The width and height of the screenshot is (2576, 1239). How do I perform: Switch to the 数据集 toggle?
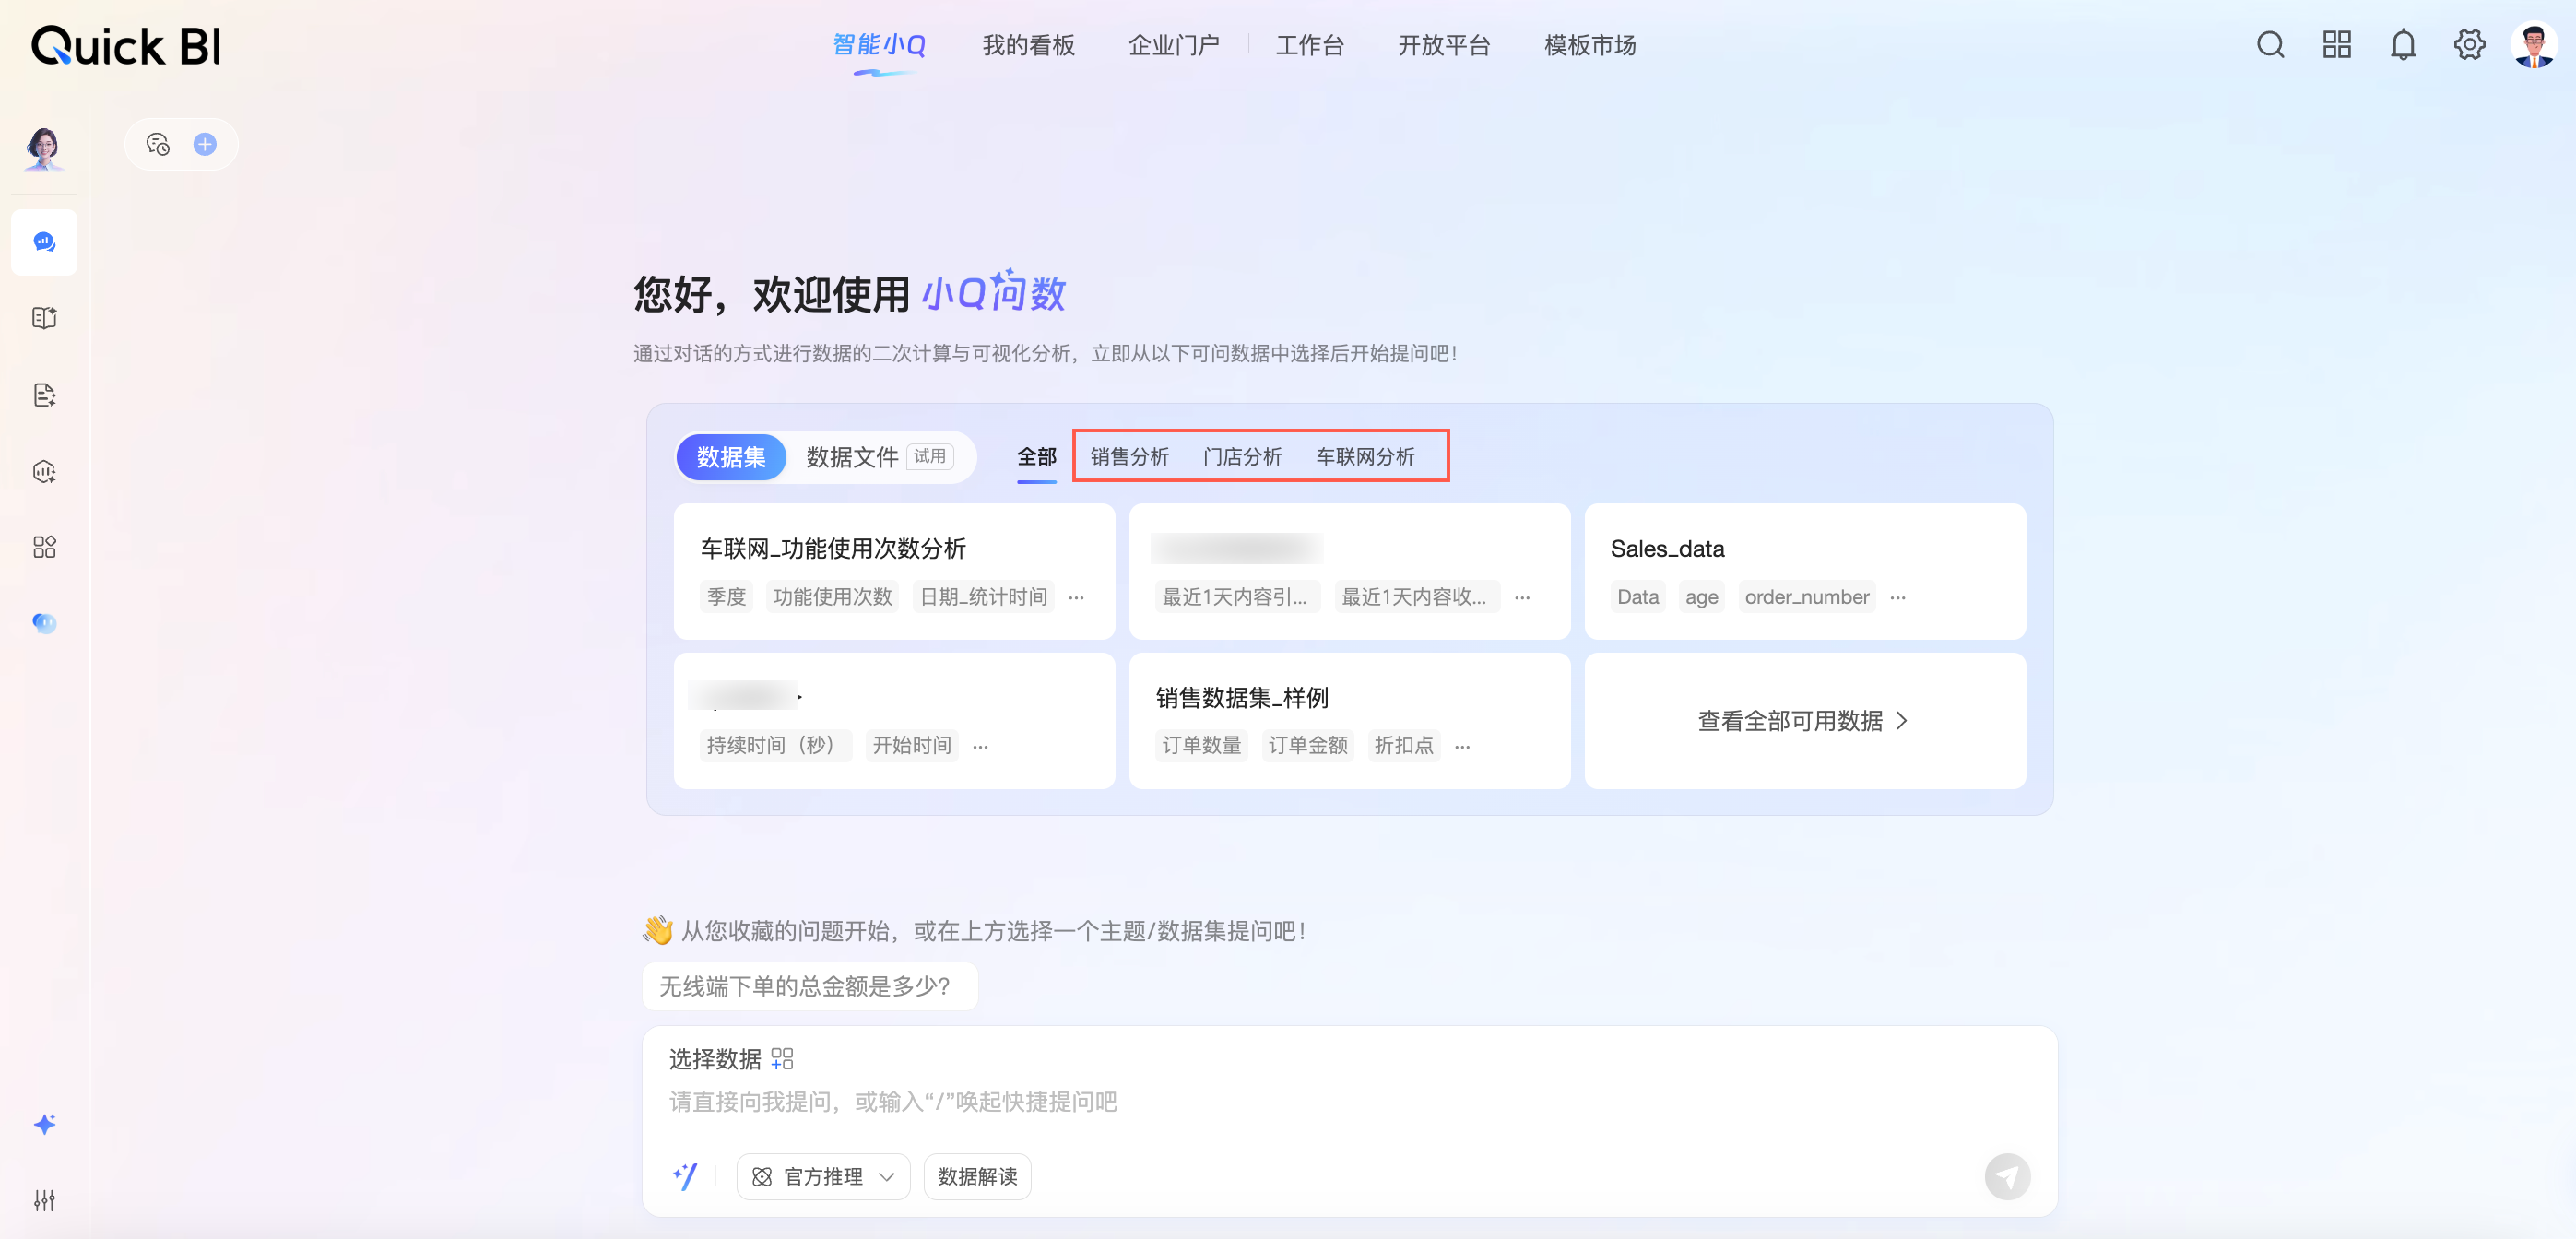(731, 457)
